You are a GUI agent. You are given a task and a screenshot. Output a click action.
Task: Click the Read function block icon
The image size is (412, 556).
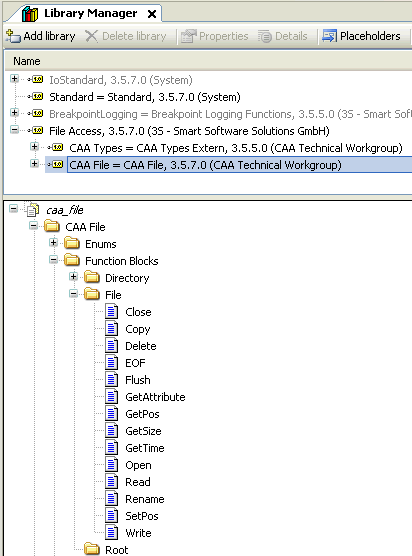pos(112,482)
